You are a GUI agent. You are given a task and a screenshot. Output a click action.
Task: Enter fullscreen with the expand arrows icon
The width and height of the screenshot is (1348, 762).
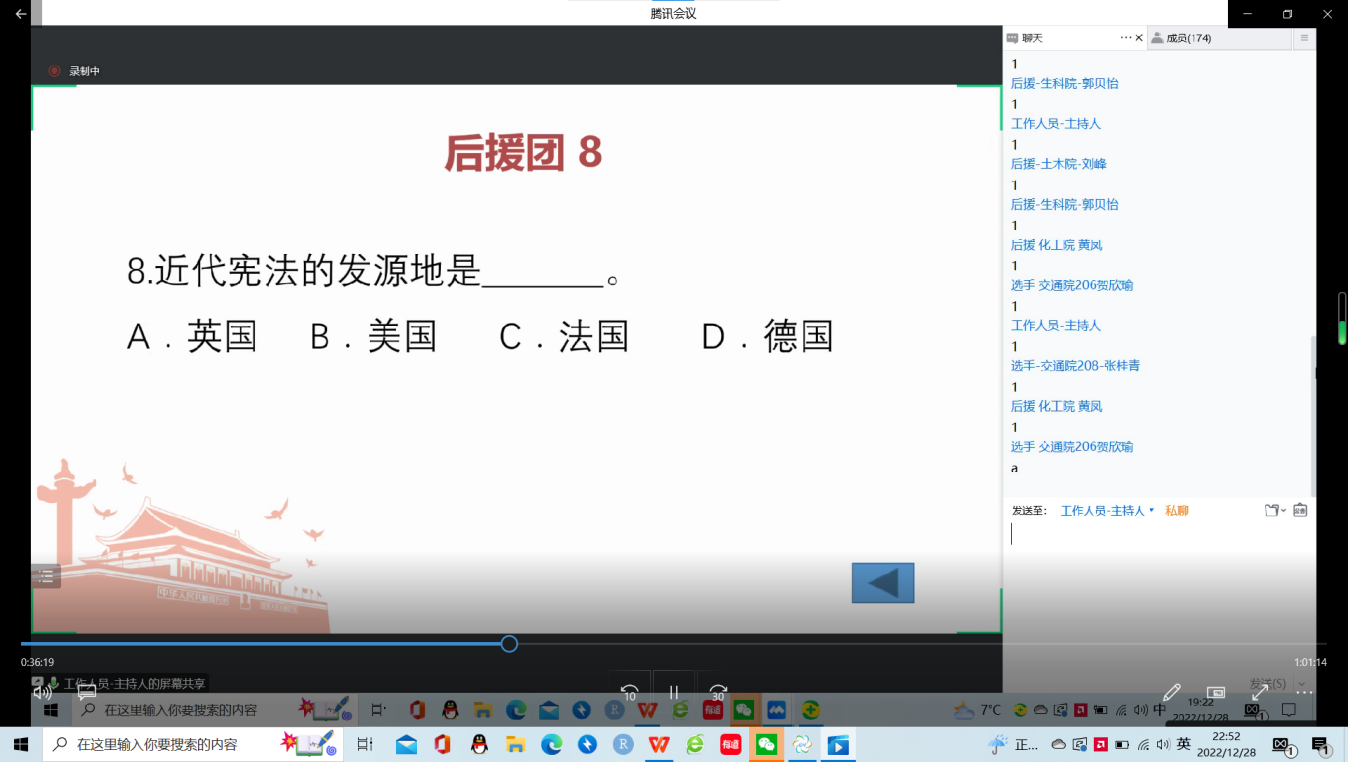(1260, 692)
